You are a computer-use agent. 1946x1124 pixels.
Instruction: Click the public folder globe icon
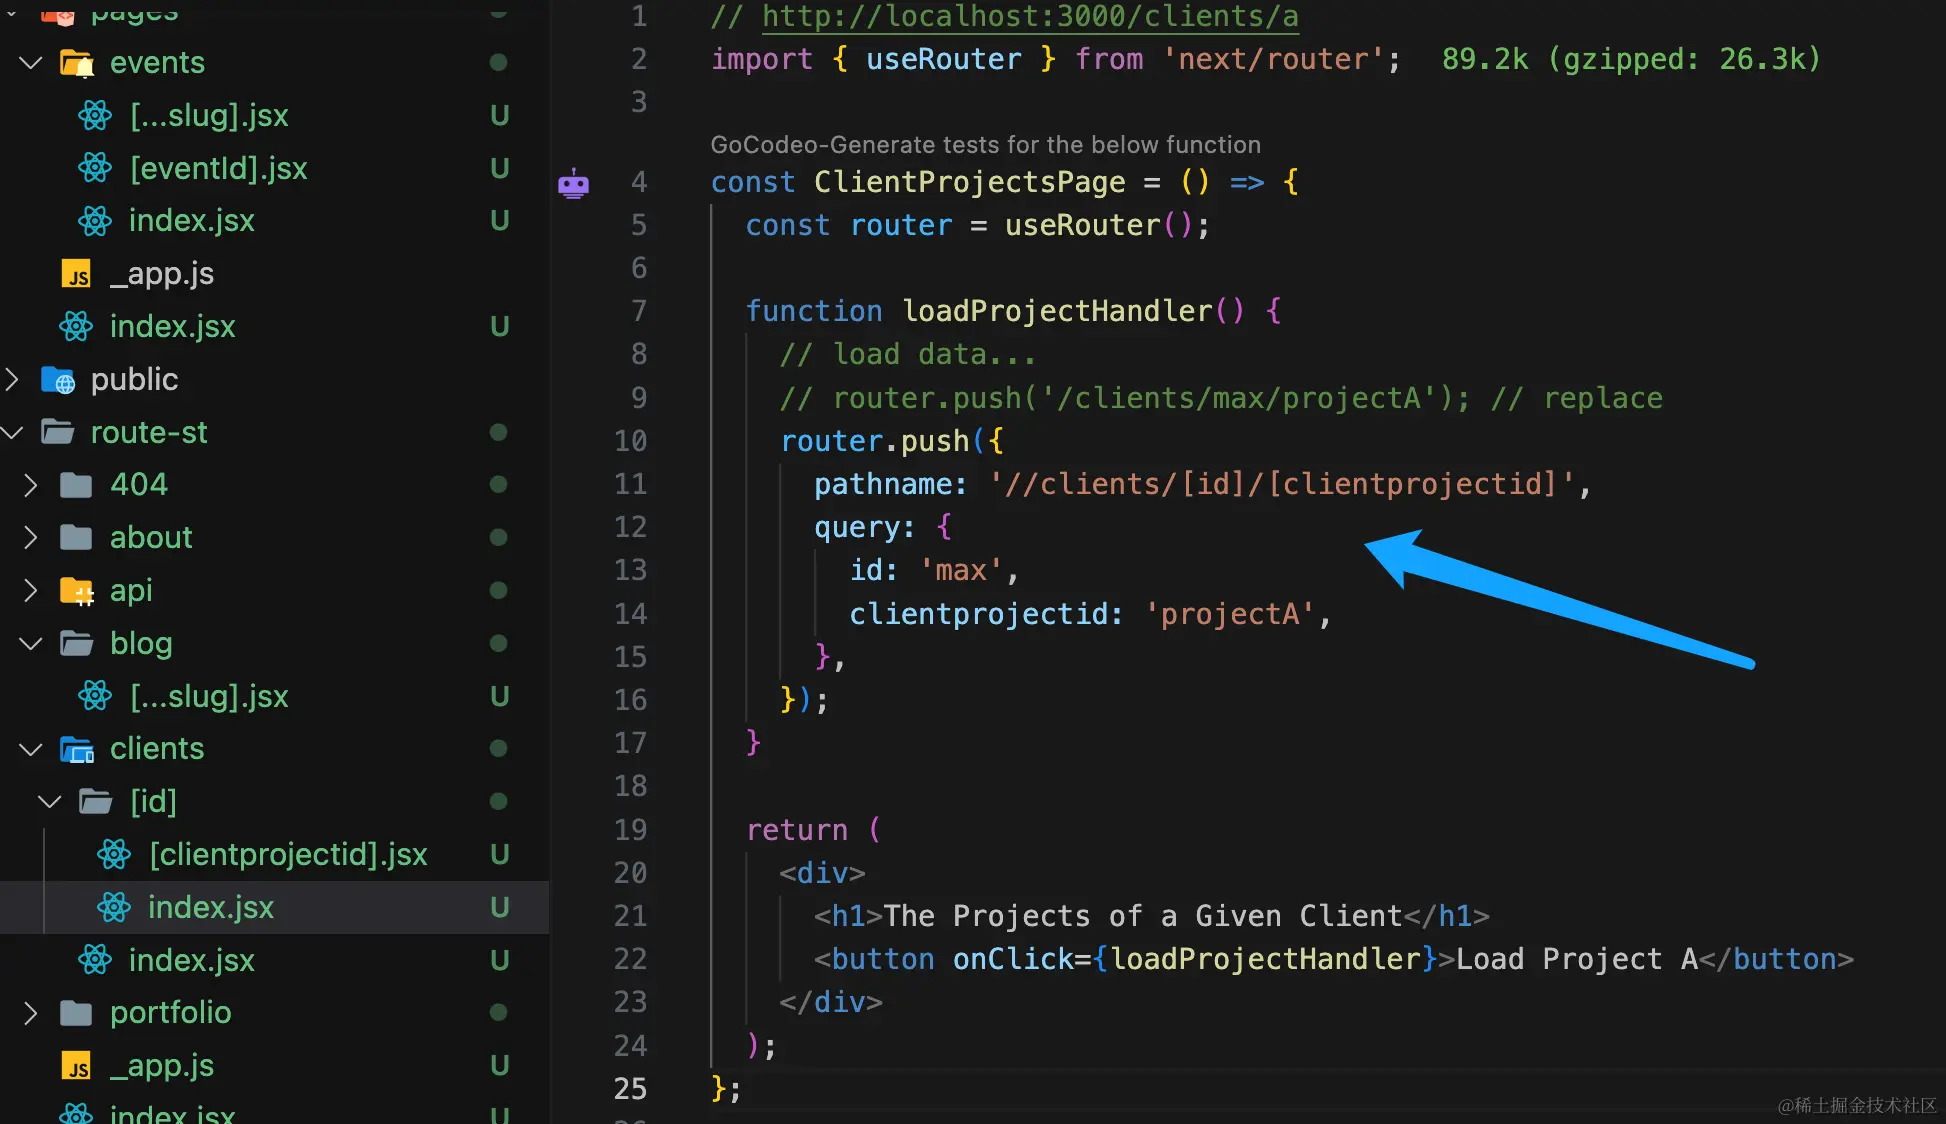click(x=58, y=380)
